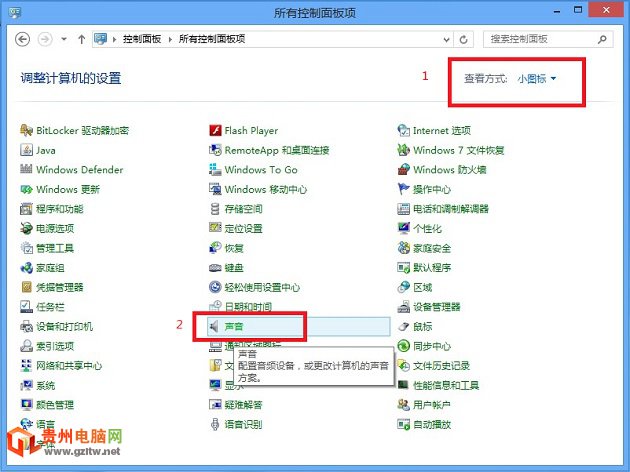Click the search magnifier icon
The image size is (630, 472).
602,39
